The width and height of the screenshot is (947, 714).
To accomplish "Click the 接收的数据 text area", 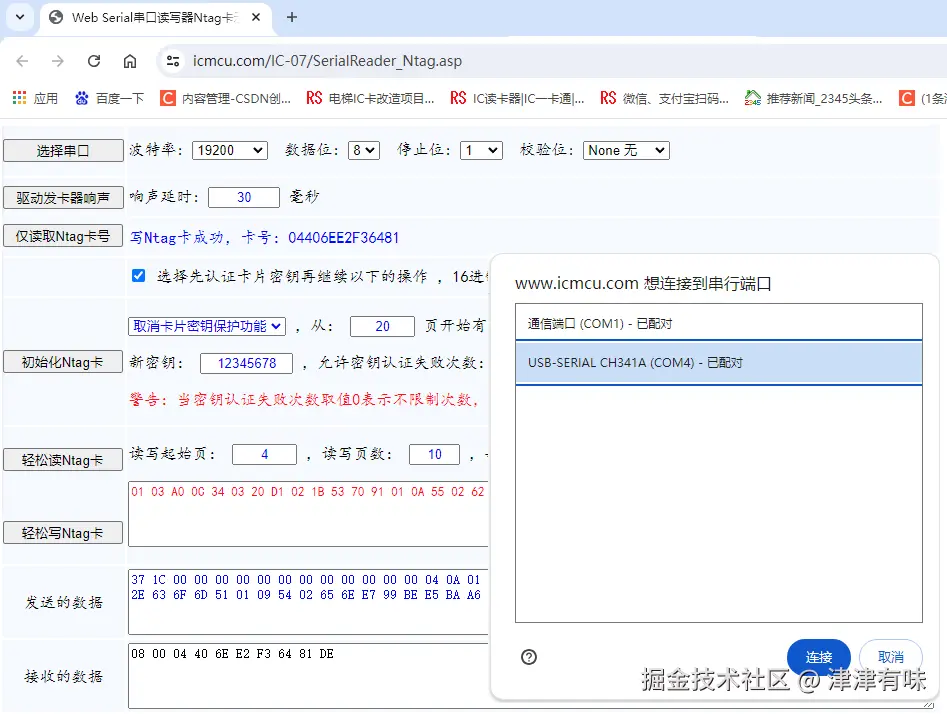I will (x=308, y=675).
